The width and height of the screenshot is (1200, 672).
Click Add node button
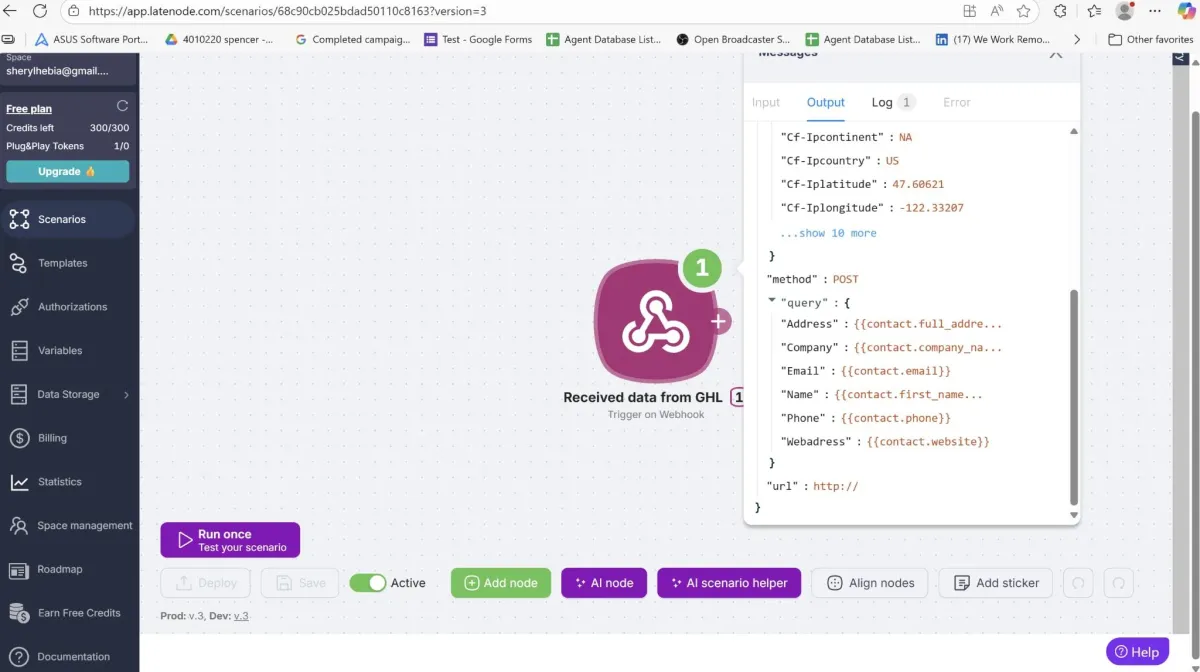coord(501,583)
